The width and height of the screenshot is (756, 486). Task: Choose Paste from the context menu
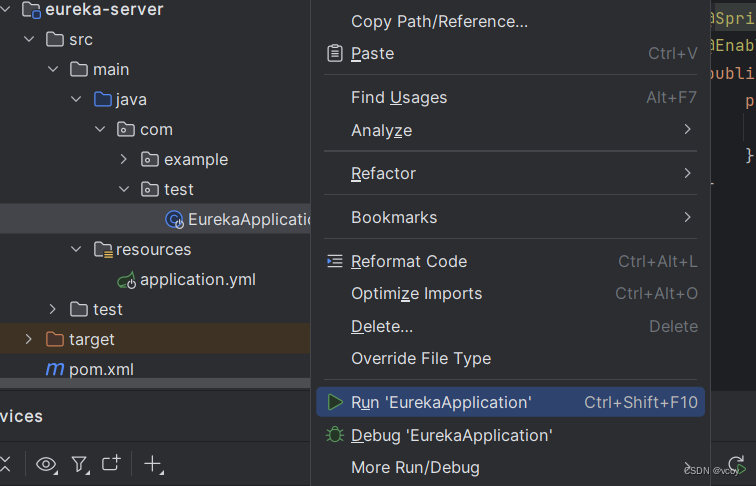pos(510,53)
